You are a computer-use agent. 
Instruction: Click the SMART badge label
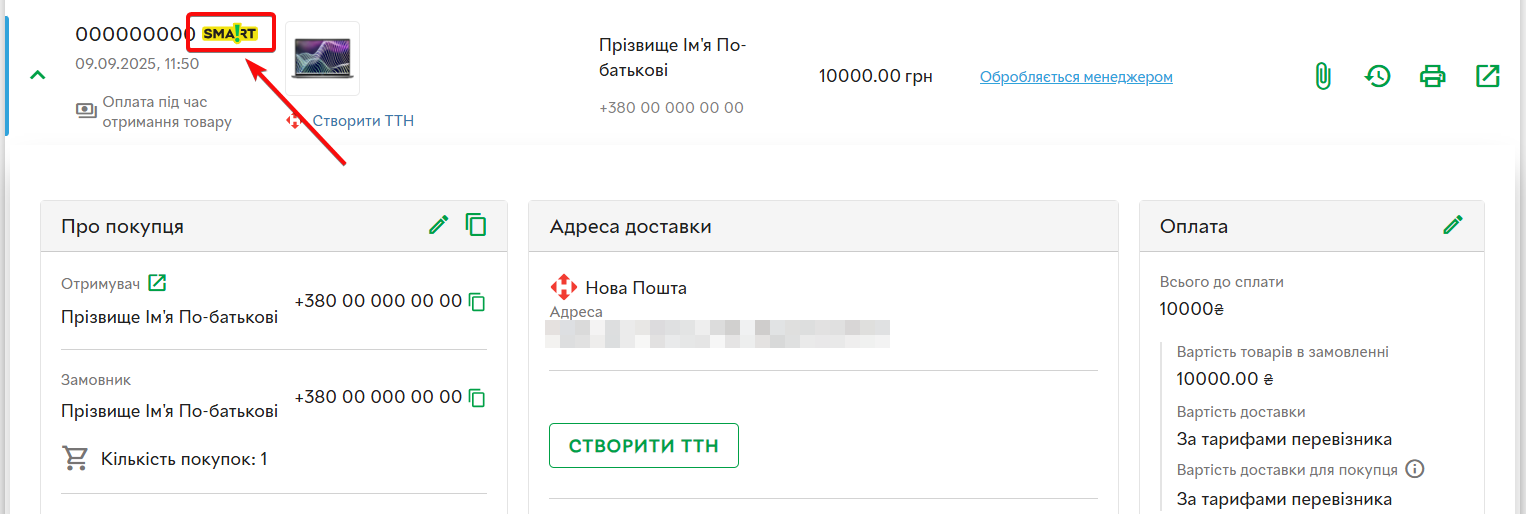click(230, 34)
